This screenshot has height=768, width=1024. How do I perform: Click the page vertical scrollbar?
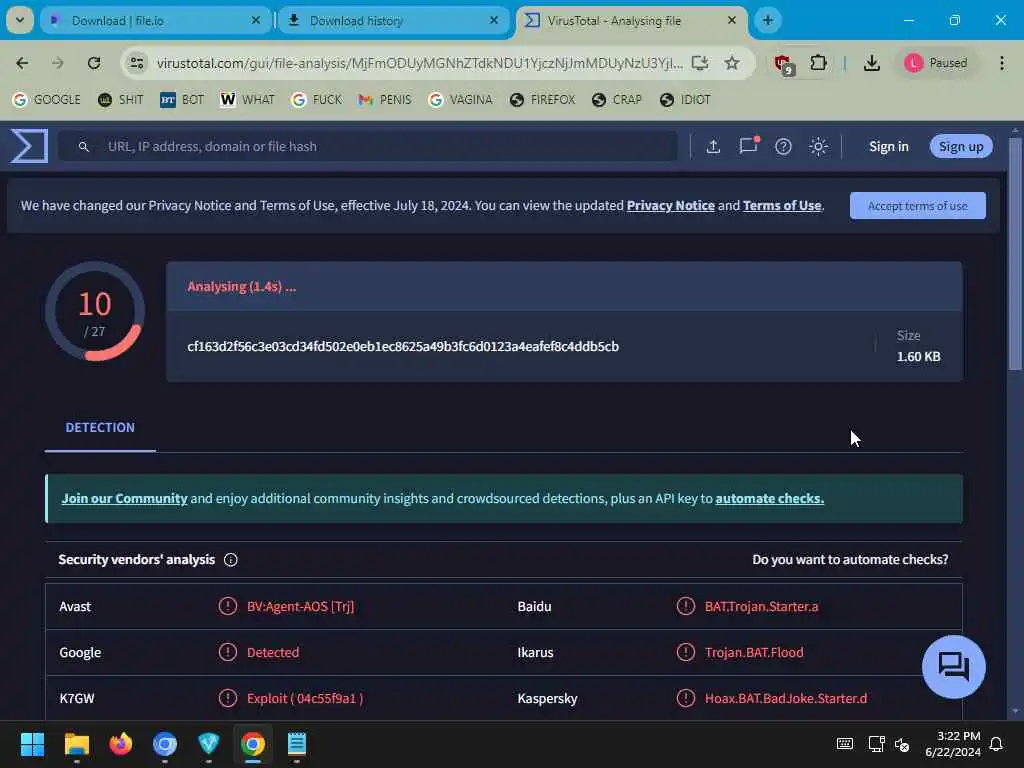(x=1015, y=255)
